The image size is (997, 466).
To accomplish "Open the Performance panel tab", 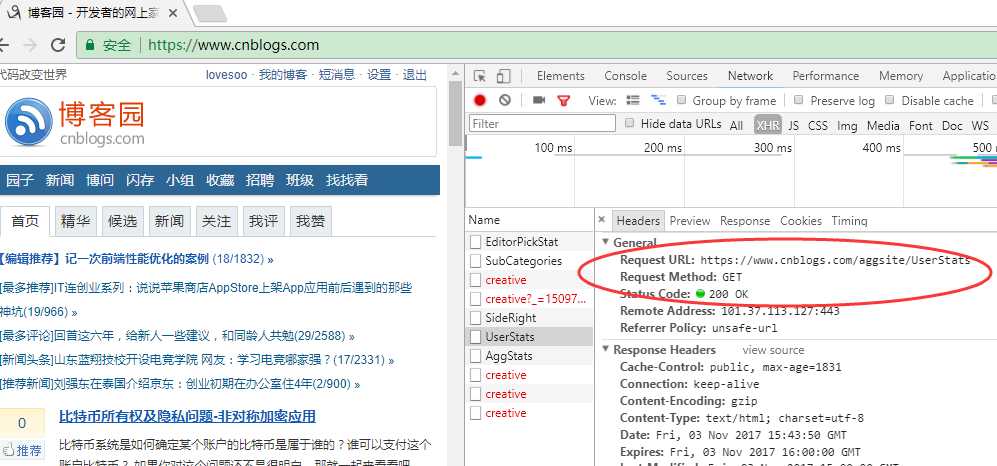I will [825, 76].
